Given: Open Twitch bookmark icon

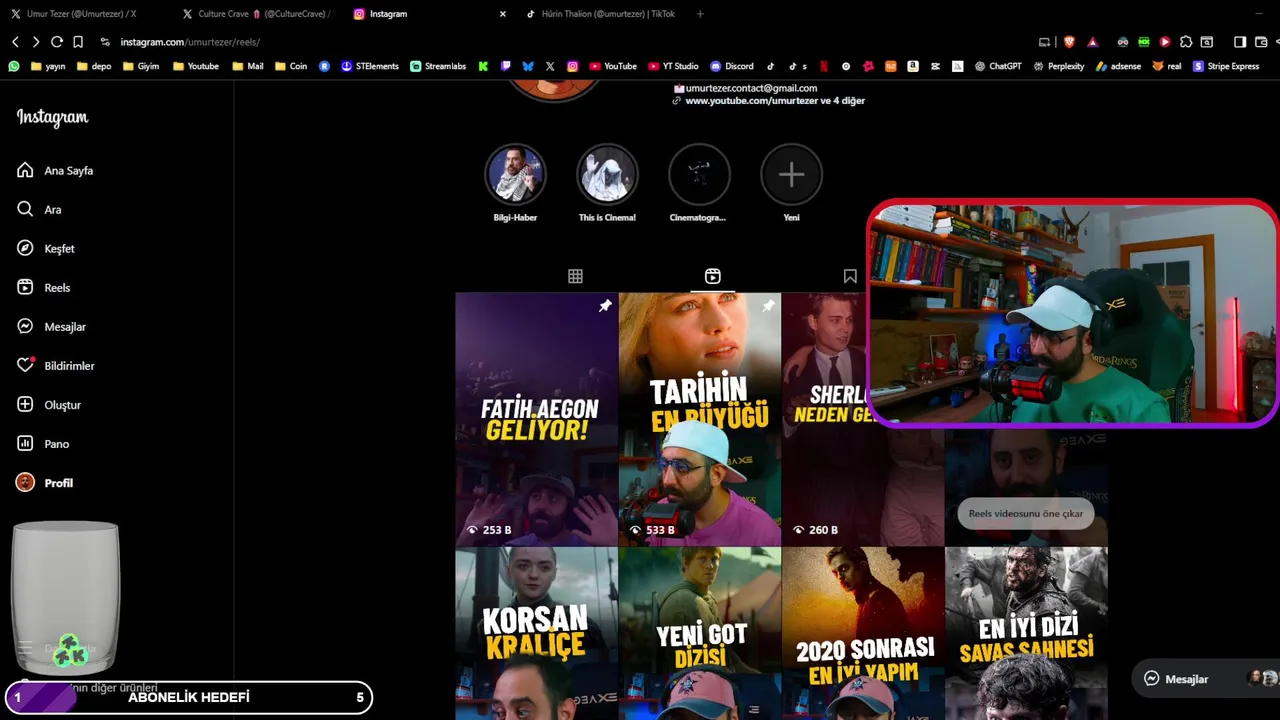Looking at the screenshot, I should tap(506, 66).
